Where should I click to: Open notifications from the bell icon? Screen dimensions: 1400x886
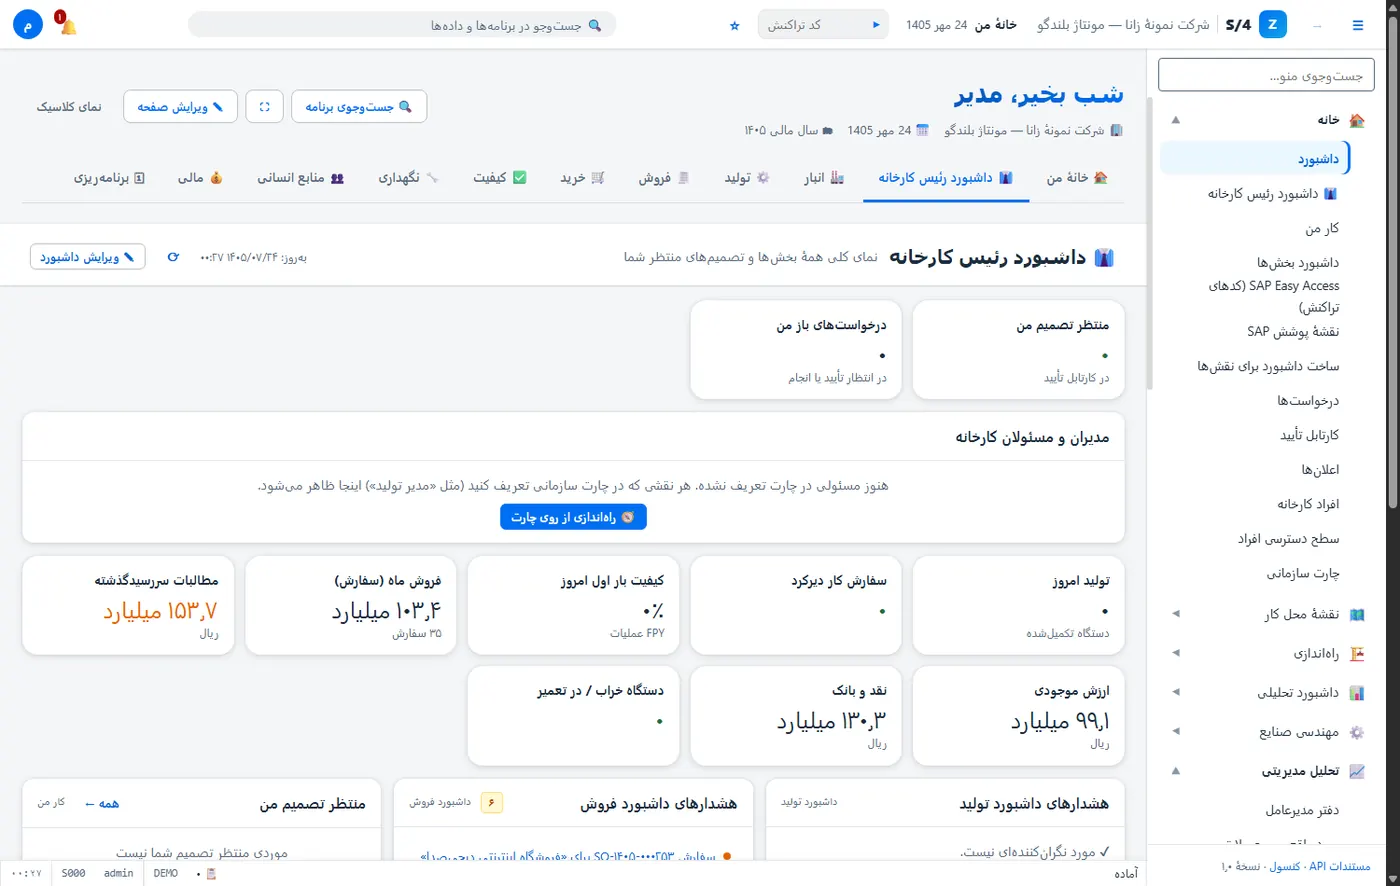pos(68,25)
